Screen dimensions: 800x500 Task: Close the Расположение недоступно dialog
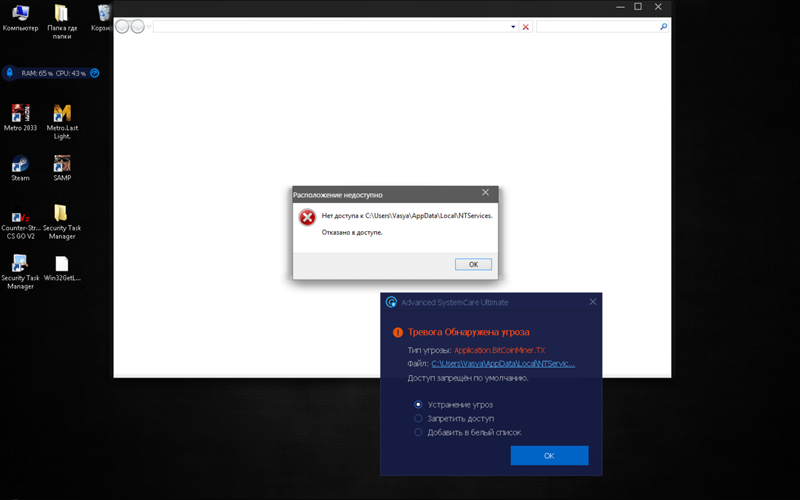[x=485, y=192]
